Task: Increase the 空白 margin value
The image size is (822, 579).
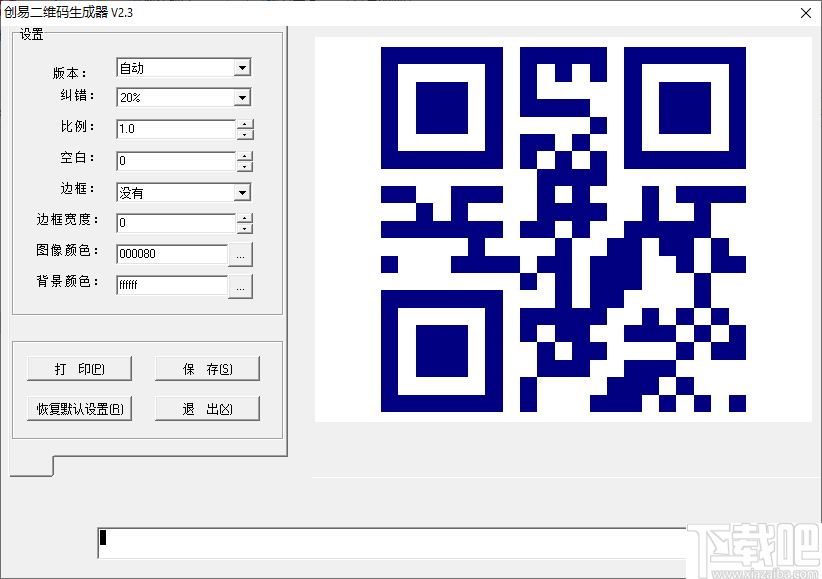Action: coord(245,156)
